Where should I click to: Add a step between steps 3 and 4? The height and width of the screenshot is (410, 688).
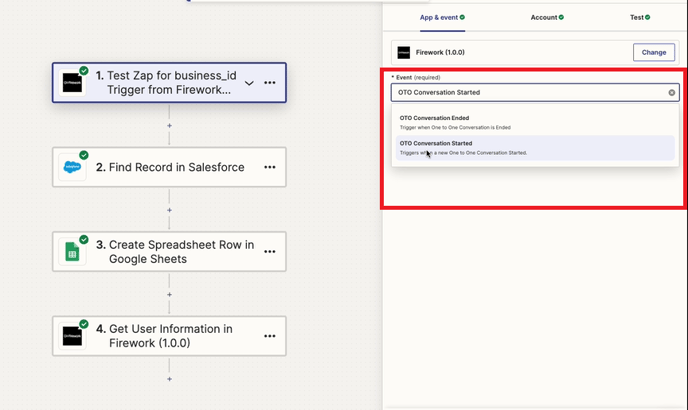tap(169, 295)
